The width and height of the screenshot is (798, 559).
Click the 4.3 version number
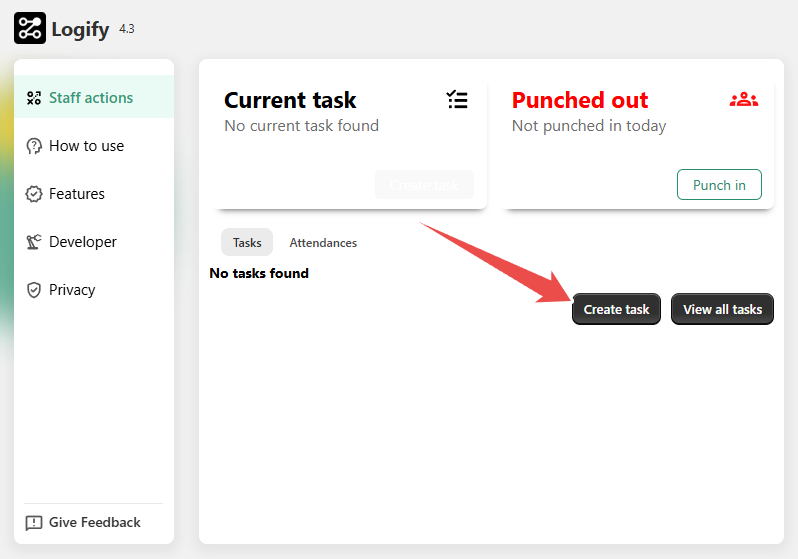click(127, 29)
